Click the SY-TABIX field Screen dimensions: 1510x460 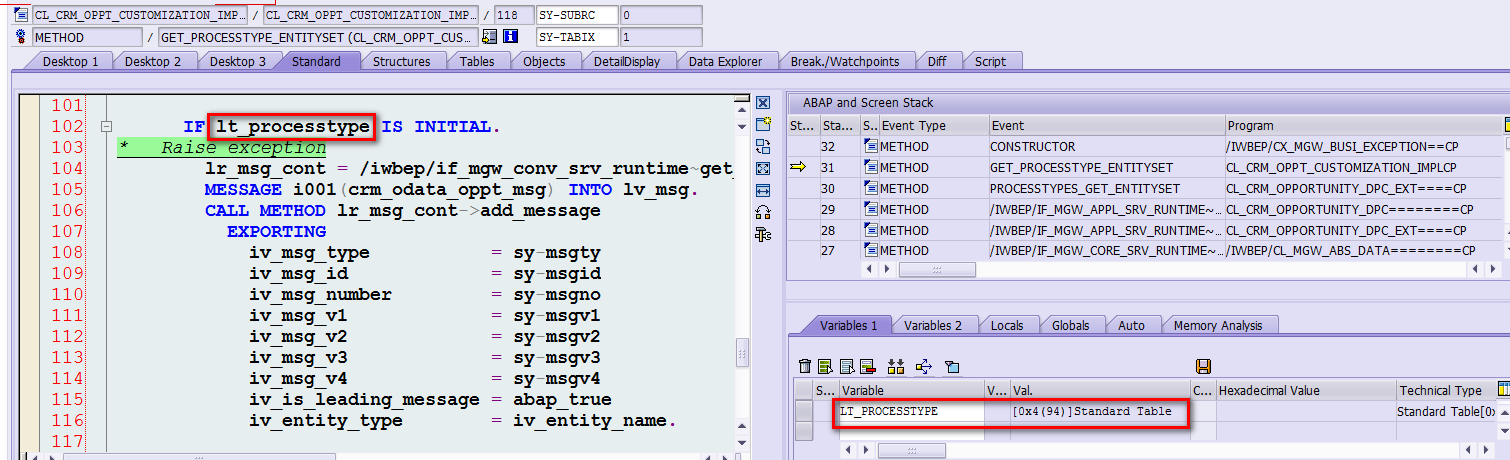point(577,37)
